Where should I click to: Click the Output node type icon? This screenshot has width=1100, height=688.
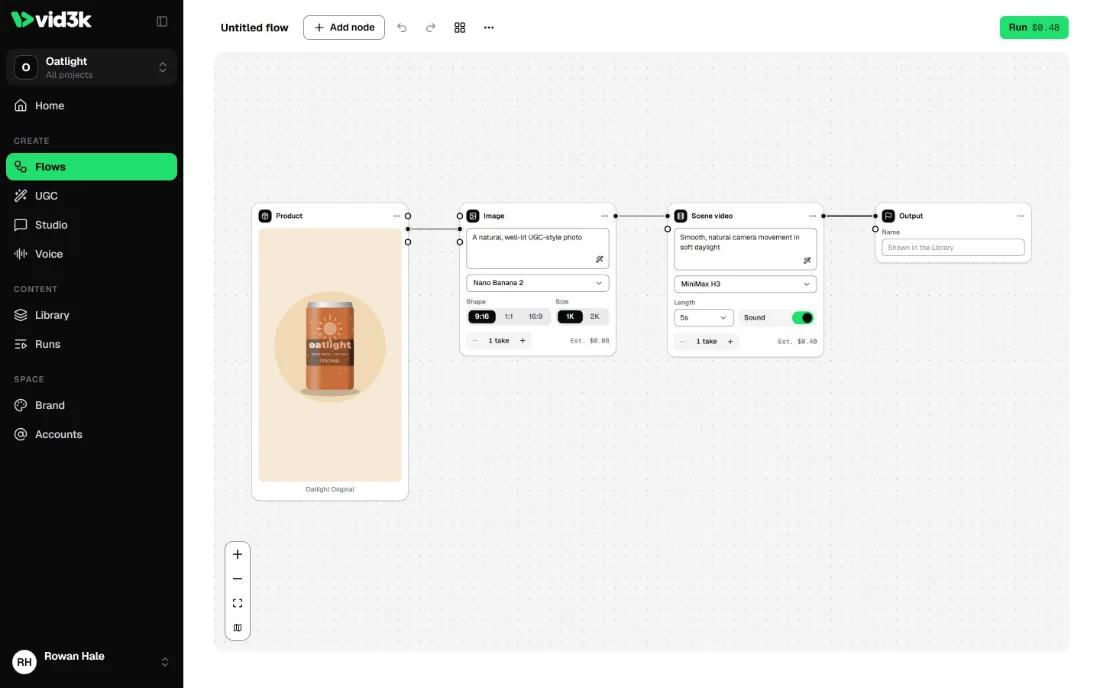(888, 216)
